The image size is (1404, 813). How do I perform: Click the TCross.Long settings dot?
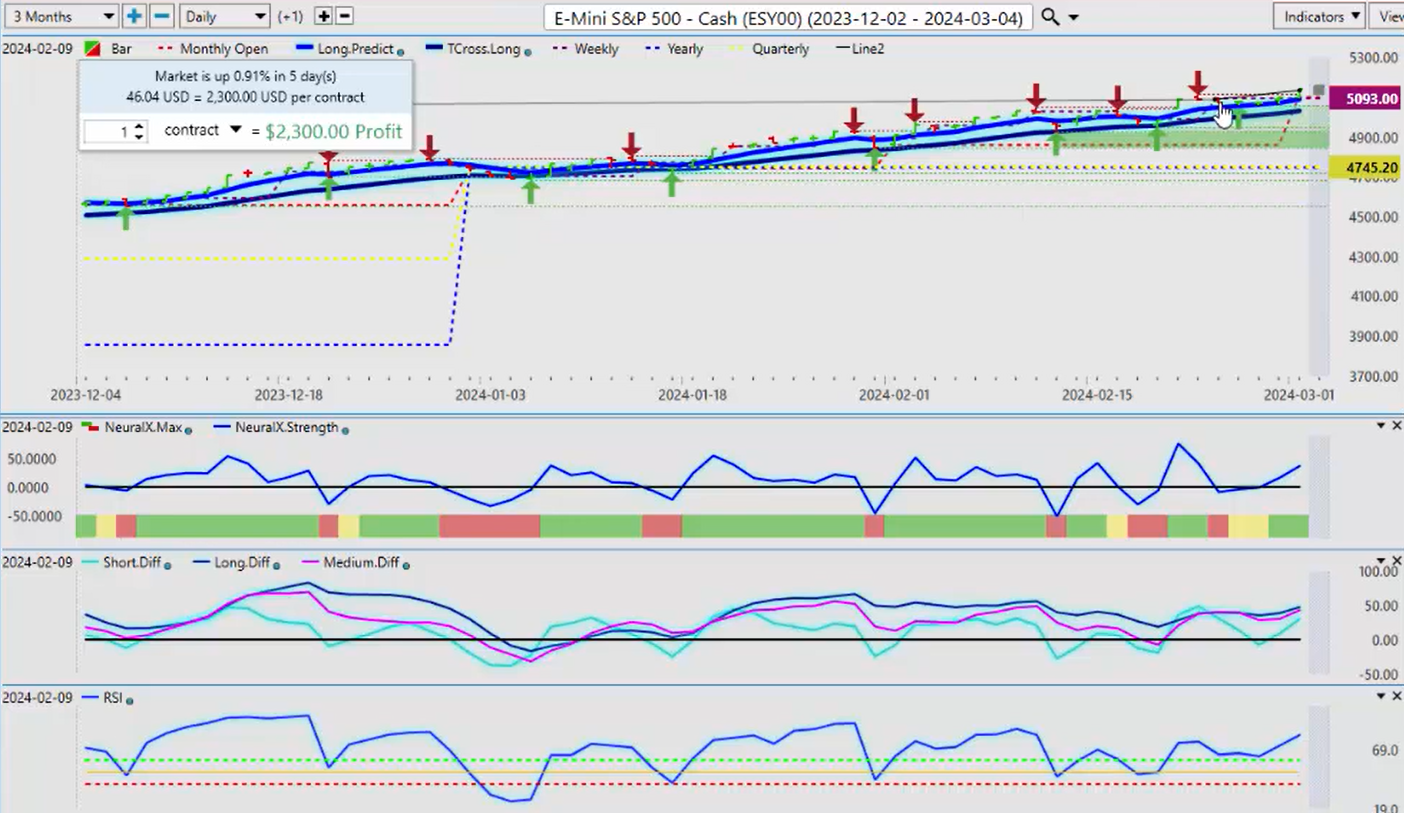pos(527,51)
